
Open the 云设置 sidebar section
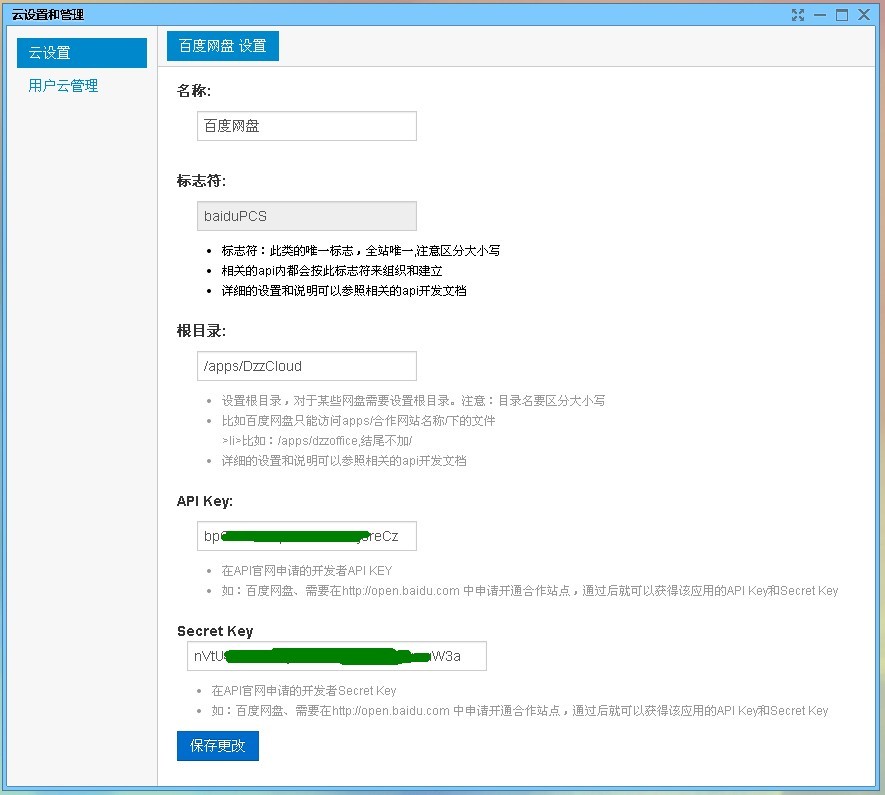[82, 52]
